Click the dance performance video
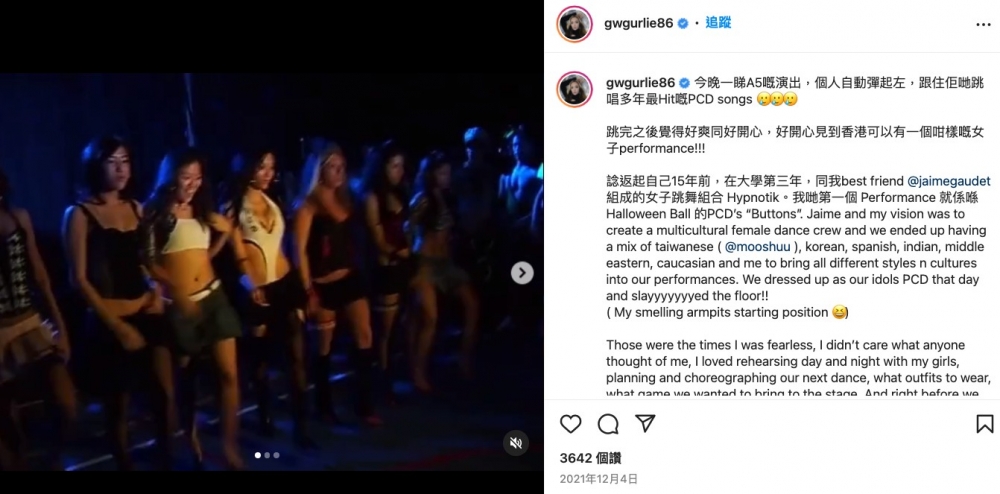The height and width of the screenshot is (494, 1000). tap(272, 272)
